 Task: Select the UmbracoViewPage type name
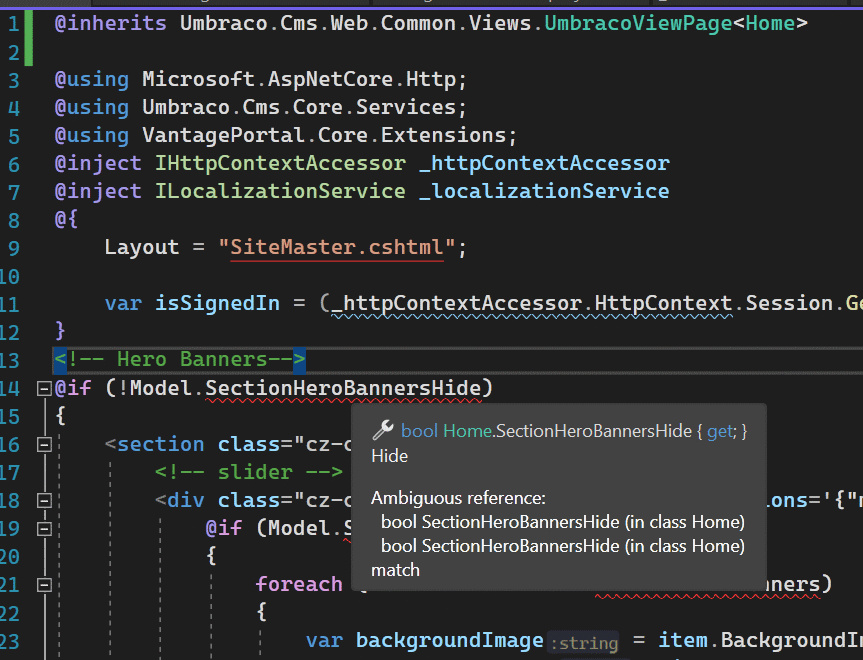[x=638, y=23]
